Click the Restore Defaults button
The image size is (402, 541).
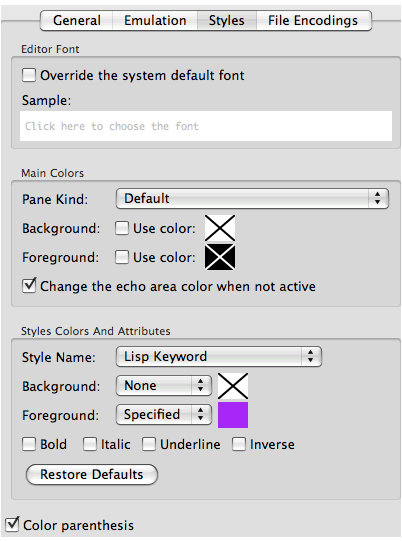pos(92,474)
